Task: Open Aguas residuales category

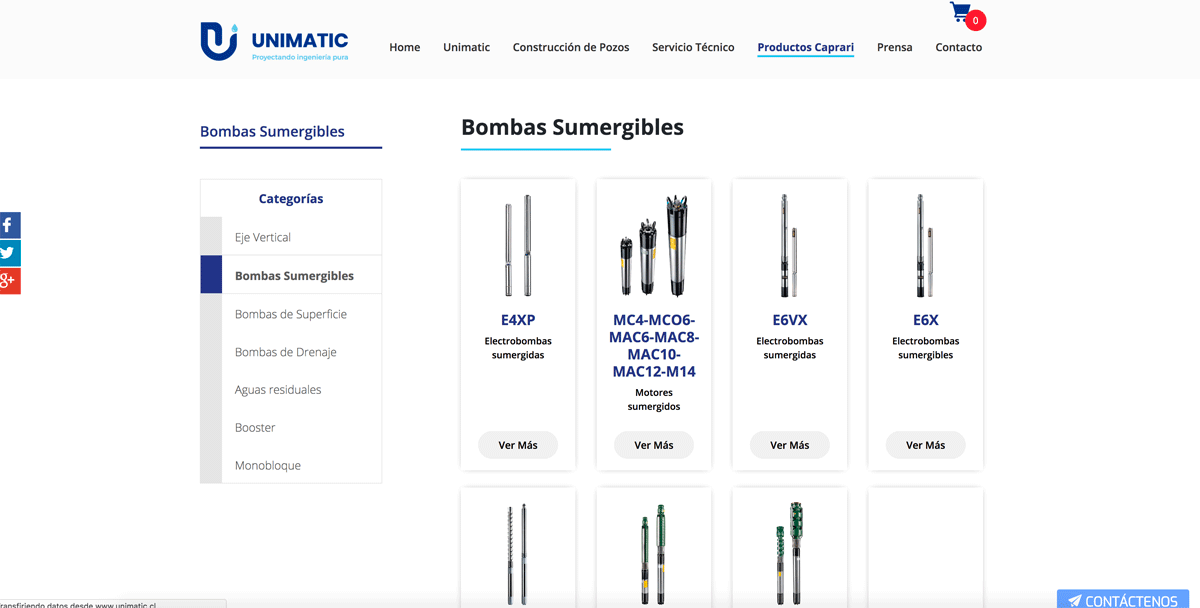Action: coord(291,389)
